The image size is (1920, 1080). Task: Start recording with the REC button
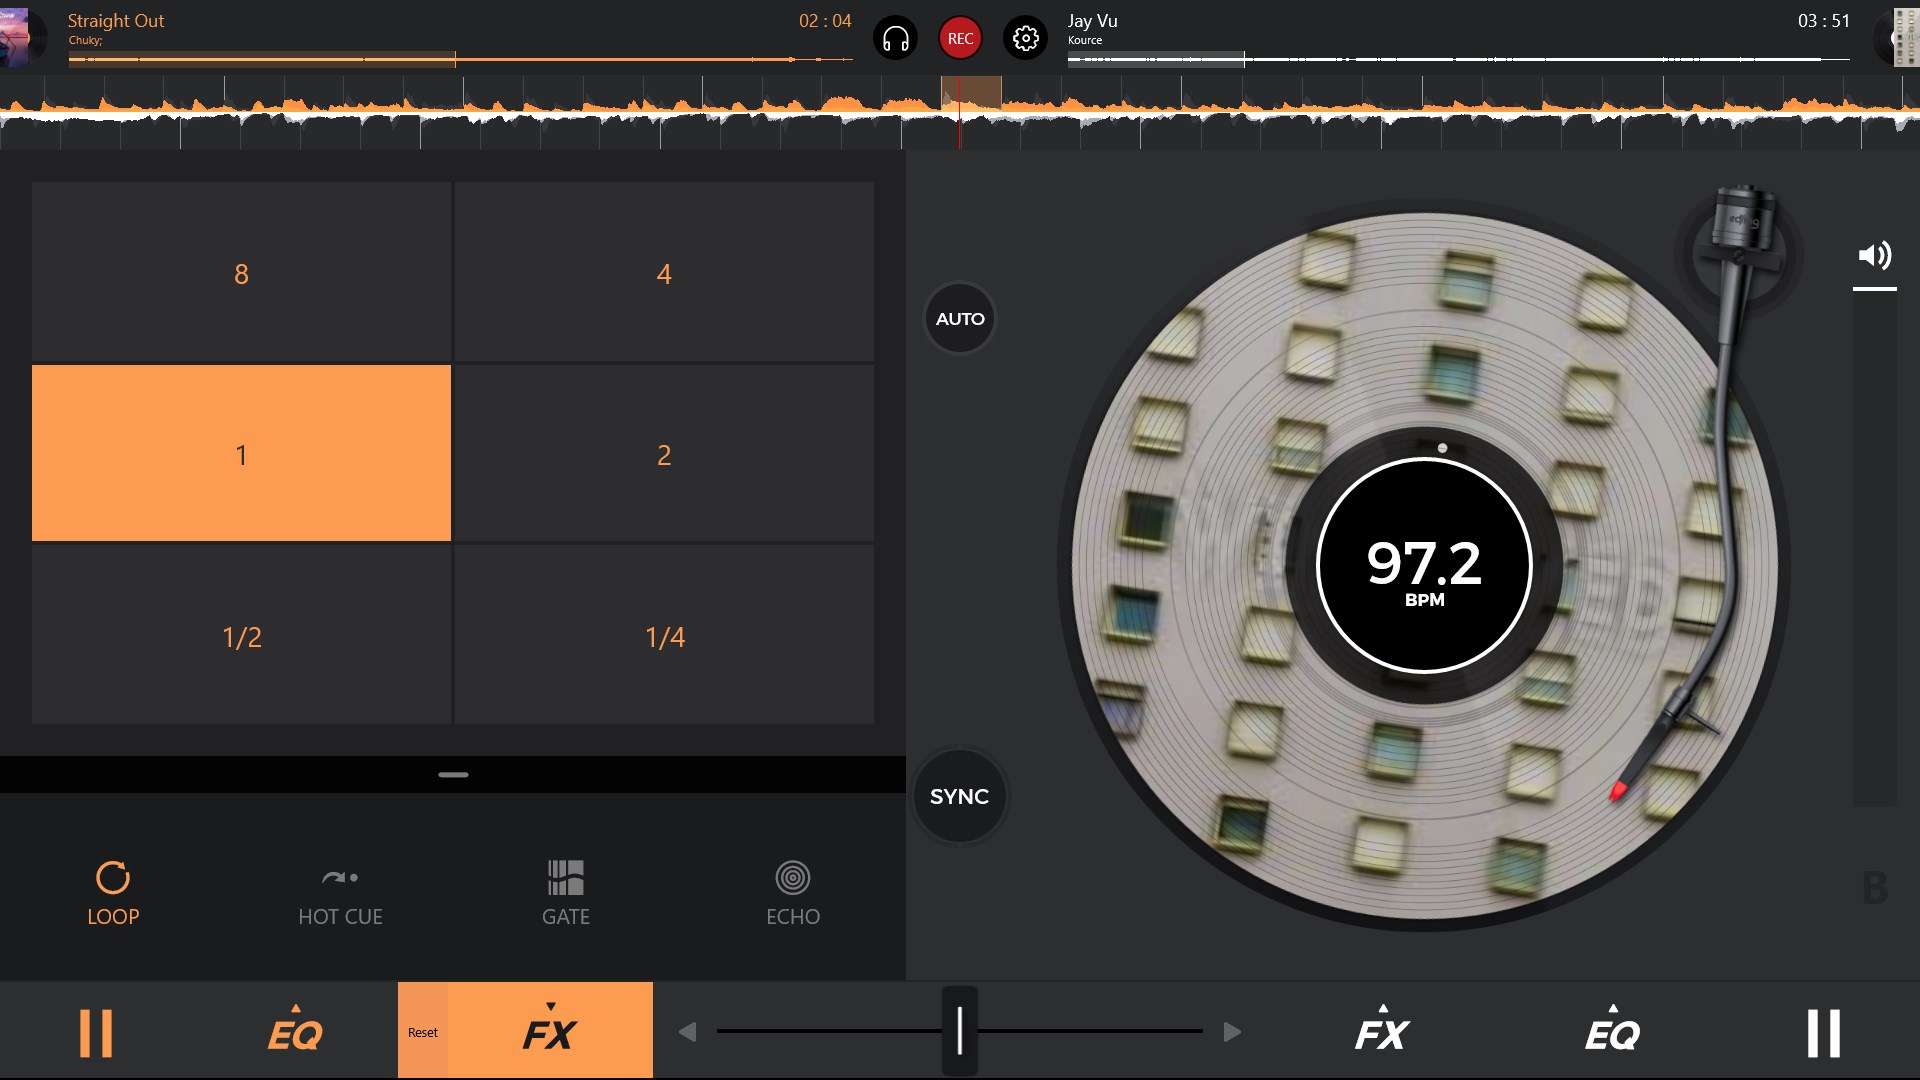960,38
